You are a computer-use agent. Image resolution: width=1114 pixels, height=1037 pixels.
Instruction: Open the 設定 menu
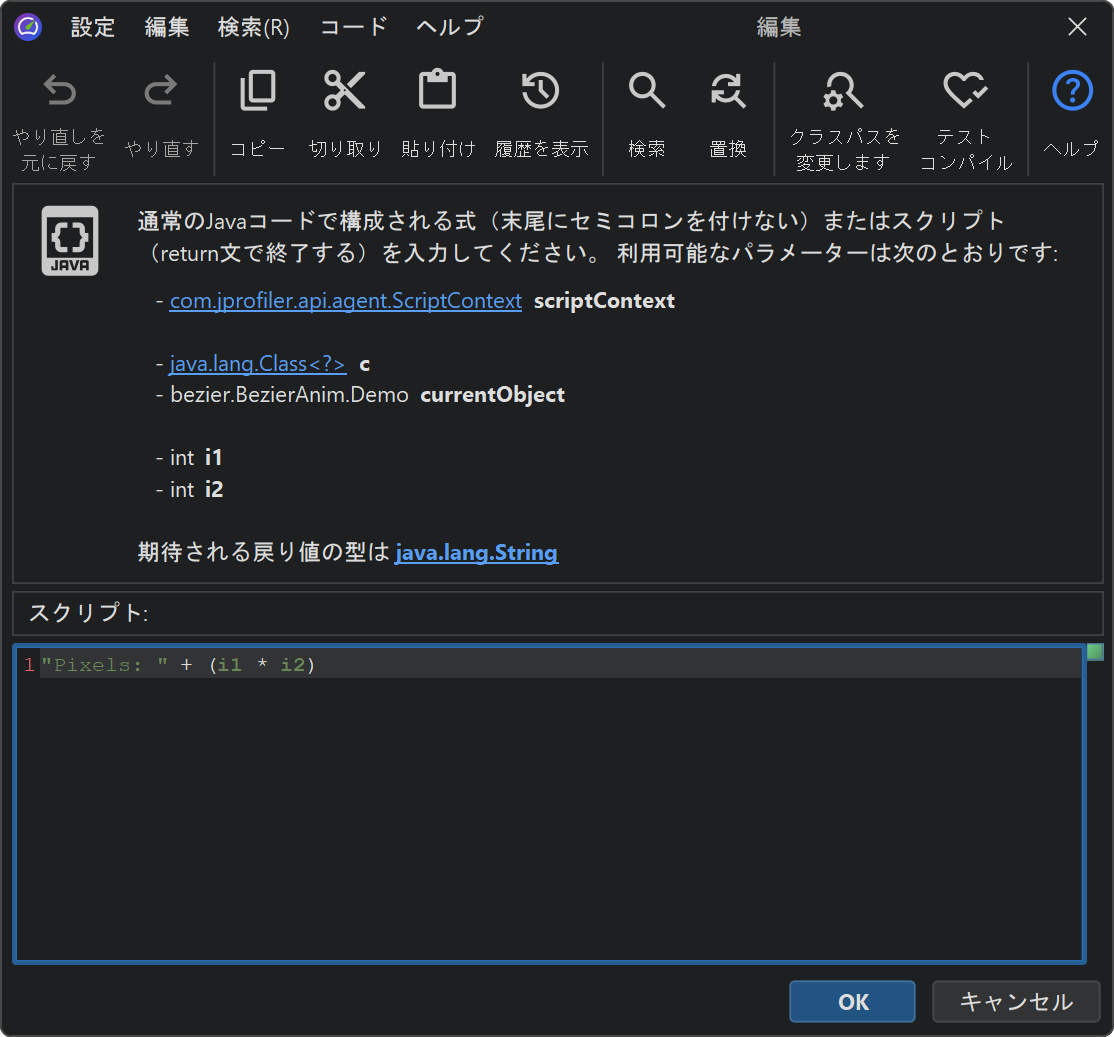tap(93, 27)
